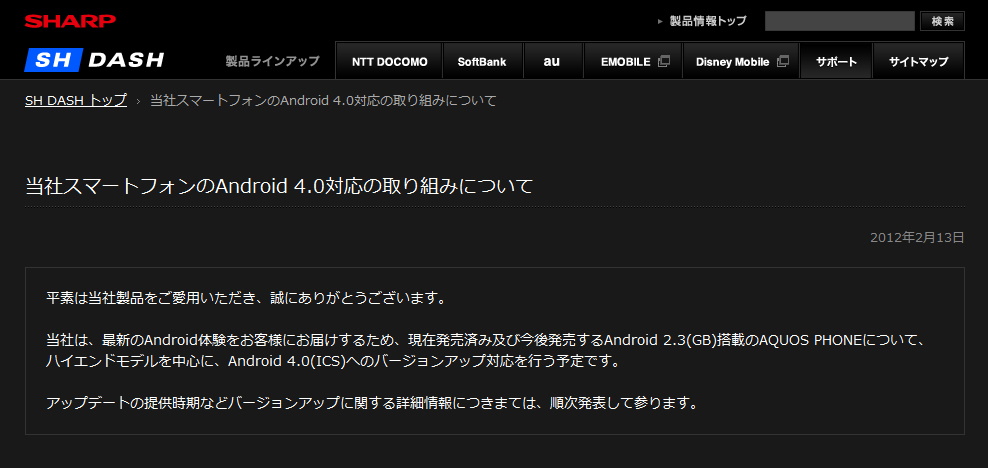The height and width of the screenshot is (468, 988).
Task: Click the paragraph starting 平素は当社製品を
Action: pos(246,298)
